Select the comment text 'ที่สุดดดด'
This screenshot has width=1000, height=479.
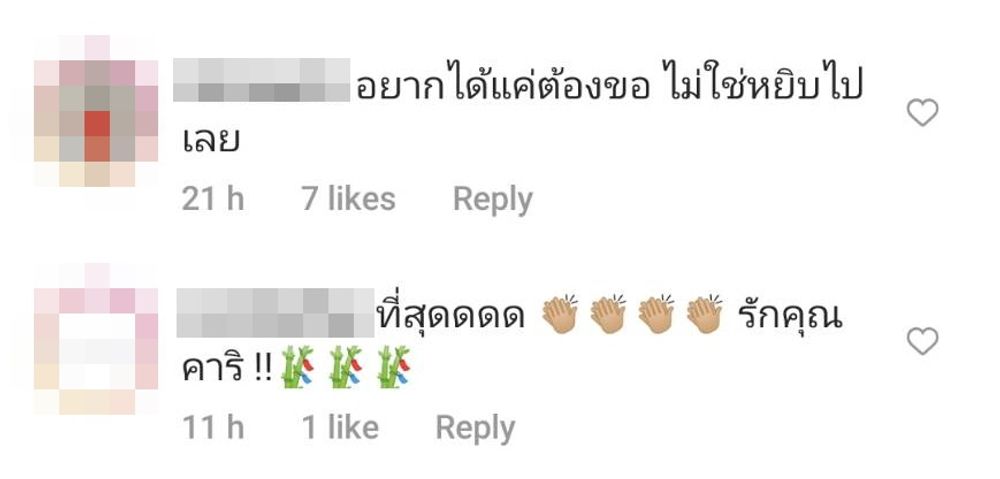click(451, 316)
